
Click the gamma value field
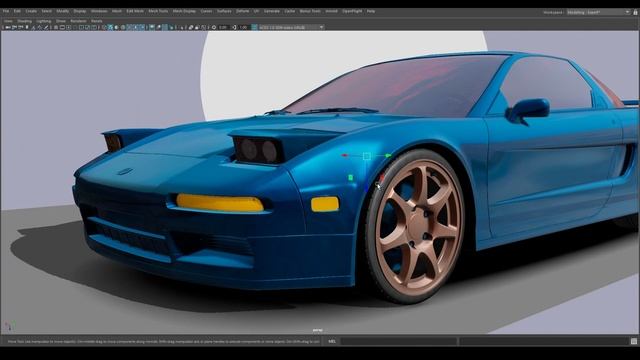pos(244,27)
